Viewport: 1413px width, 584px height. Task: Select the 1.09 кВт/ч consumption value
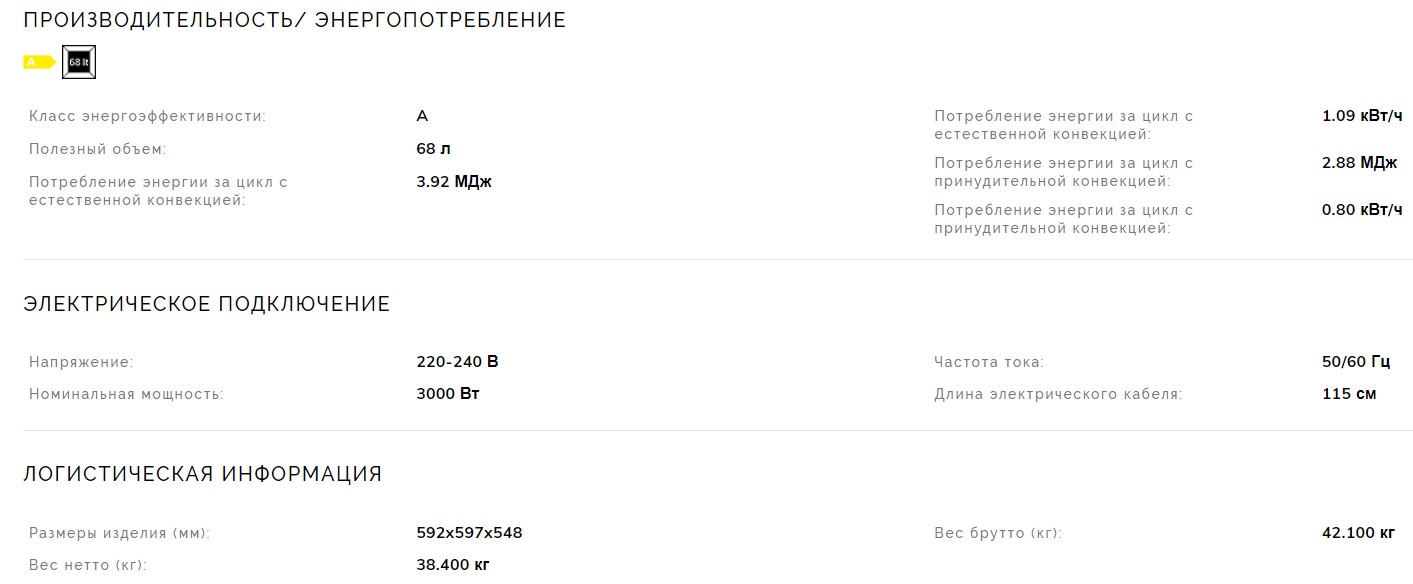point(1362,116)
